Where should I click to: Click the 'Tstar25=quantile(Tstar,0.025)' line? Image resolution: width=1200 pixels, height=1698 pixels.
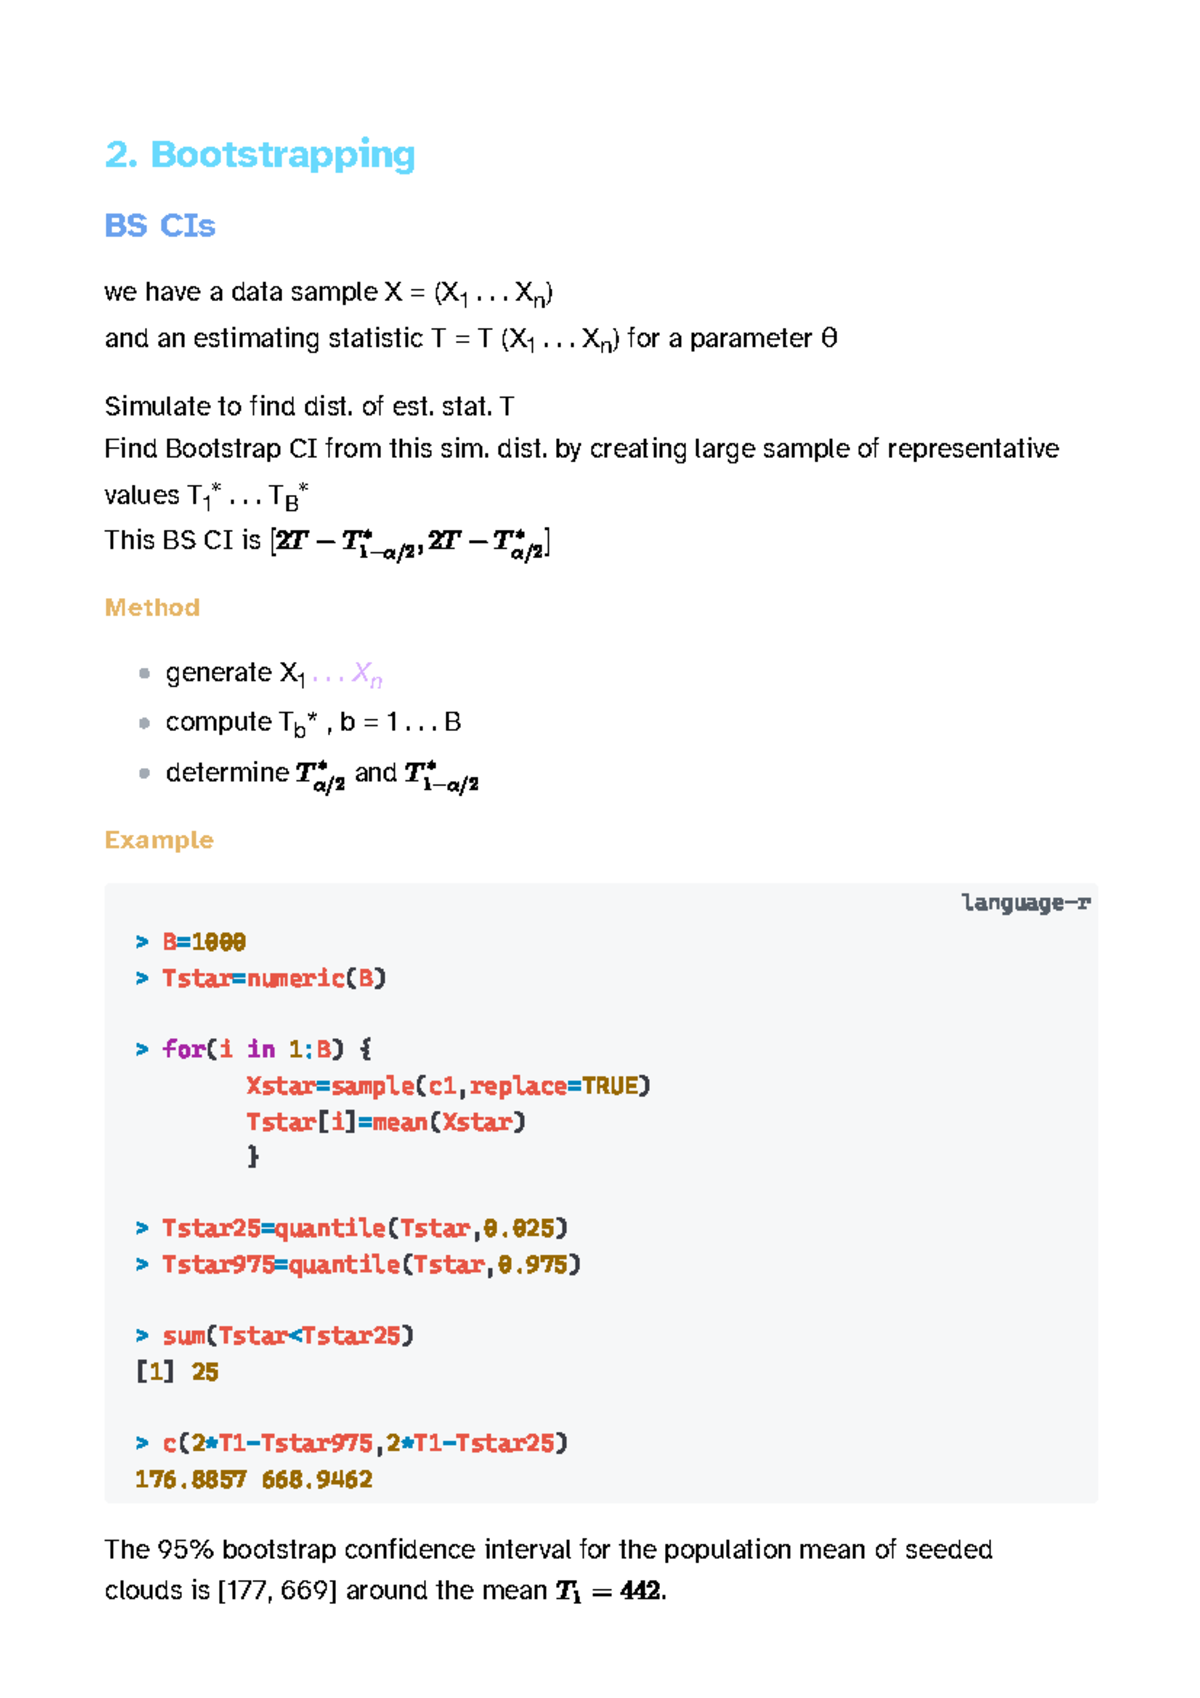[x=351, y=1228]
